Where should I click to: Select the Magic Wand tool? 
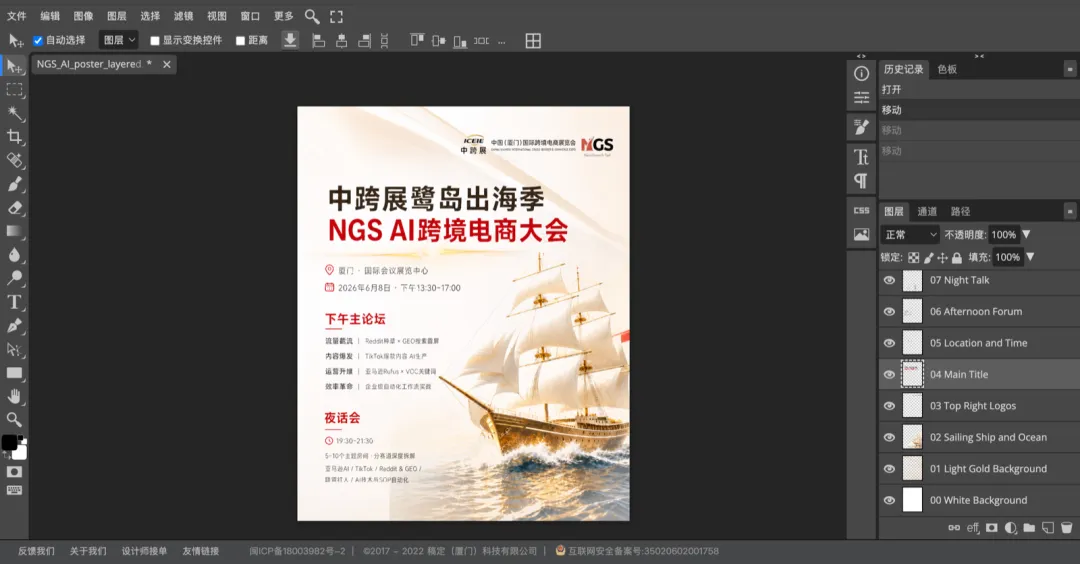coord(14,113)
